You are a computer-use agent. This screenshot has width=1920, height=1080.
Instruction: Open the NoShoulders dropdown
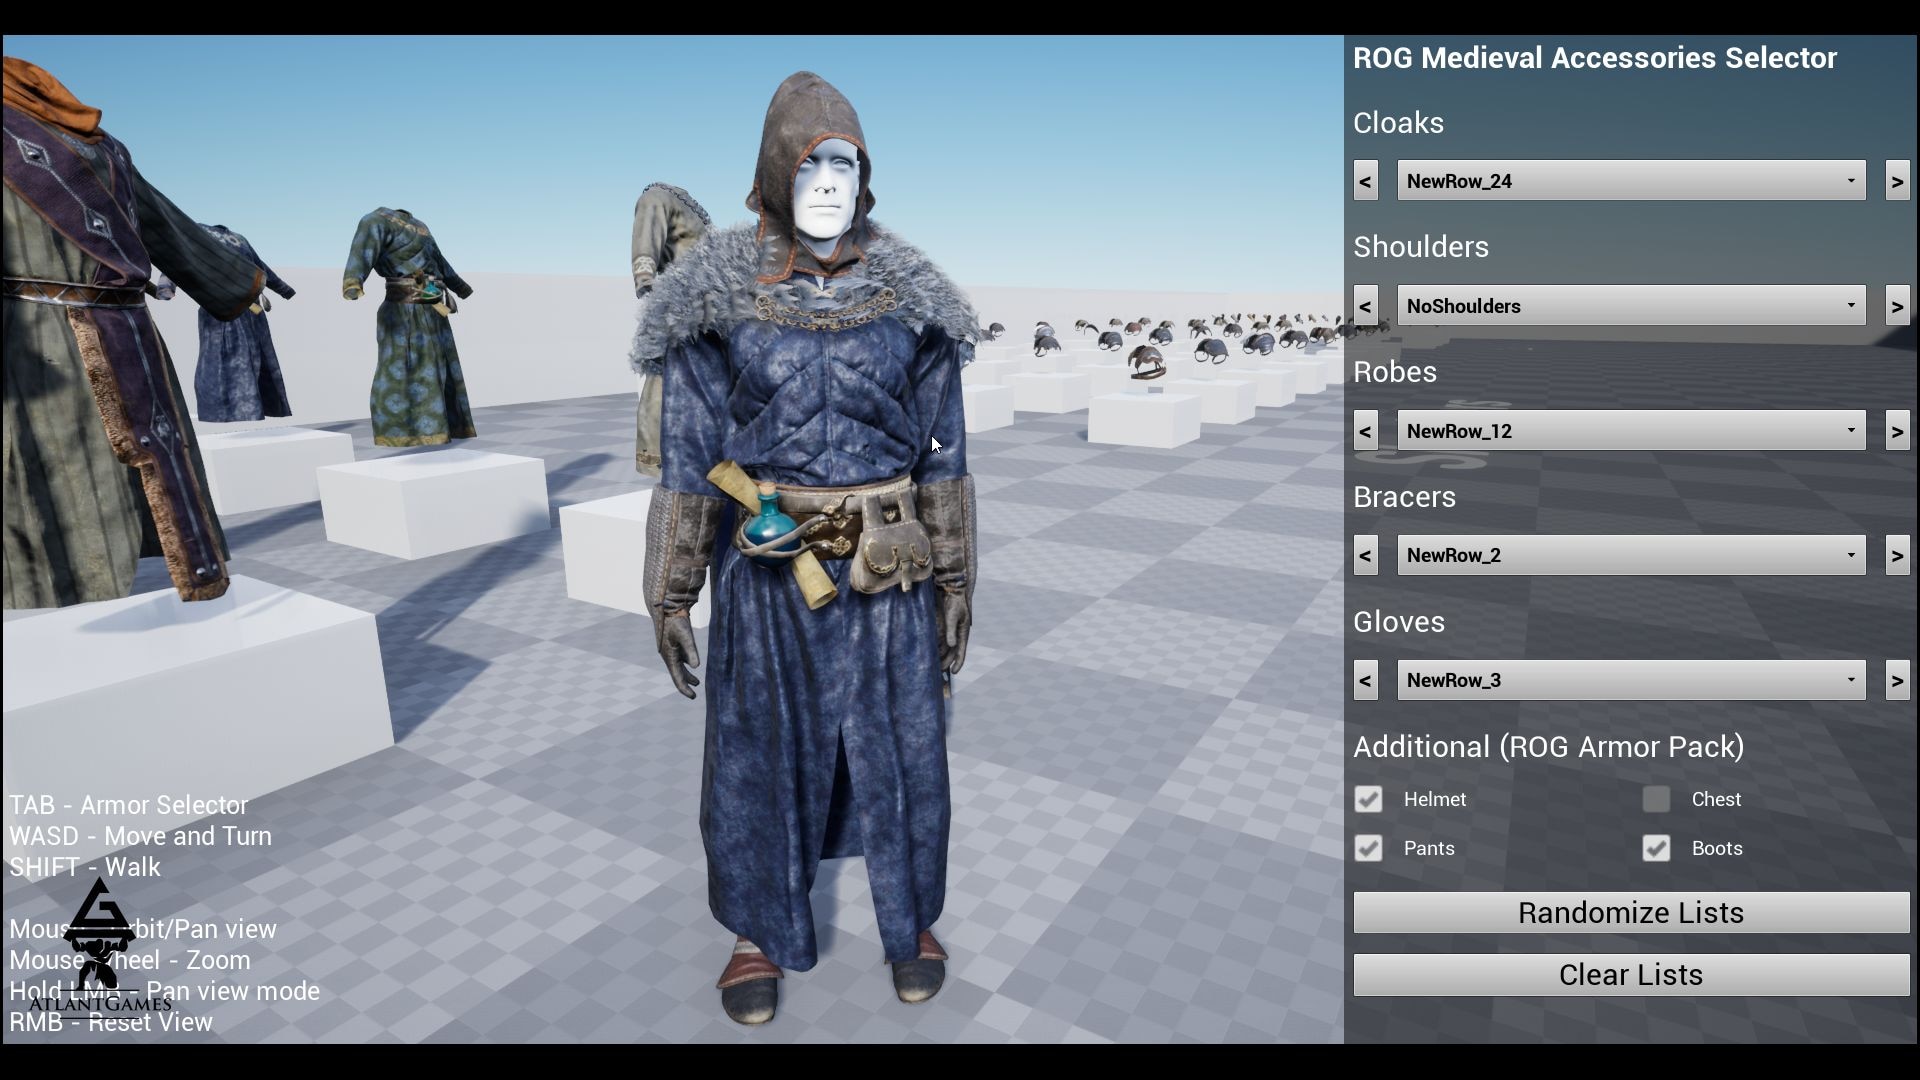pyautogui.click(x=1631, y=306)
